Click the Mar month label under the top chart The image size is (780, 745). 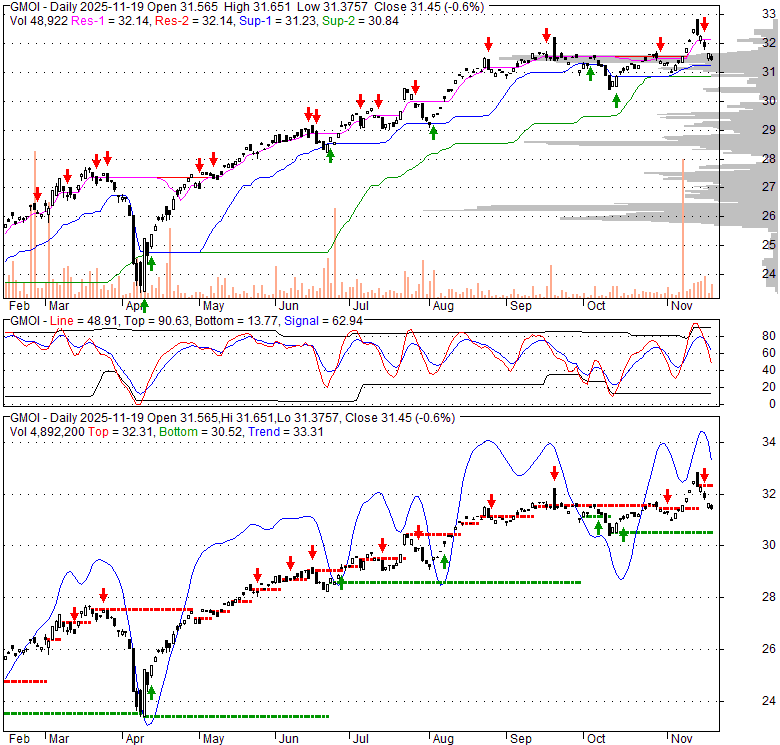tap(59, 306)
